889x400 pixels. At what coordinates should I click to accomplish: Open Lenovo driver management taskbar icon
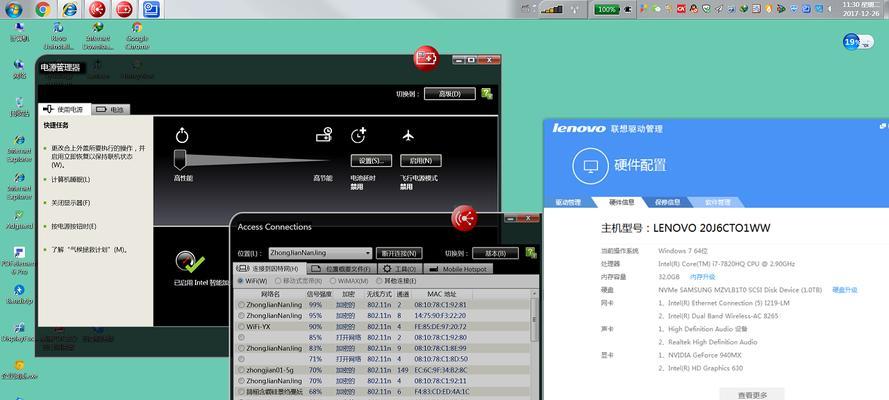tap(151, 9)
